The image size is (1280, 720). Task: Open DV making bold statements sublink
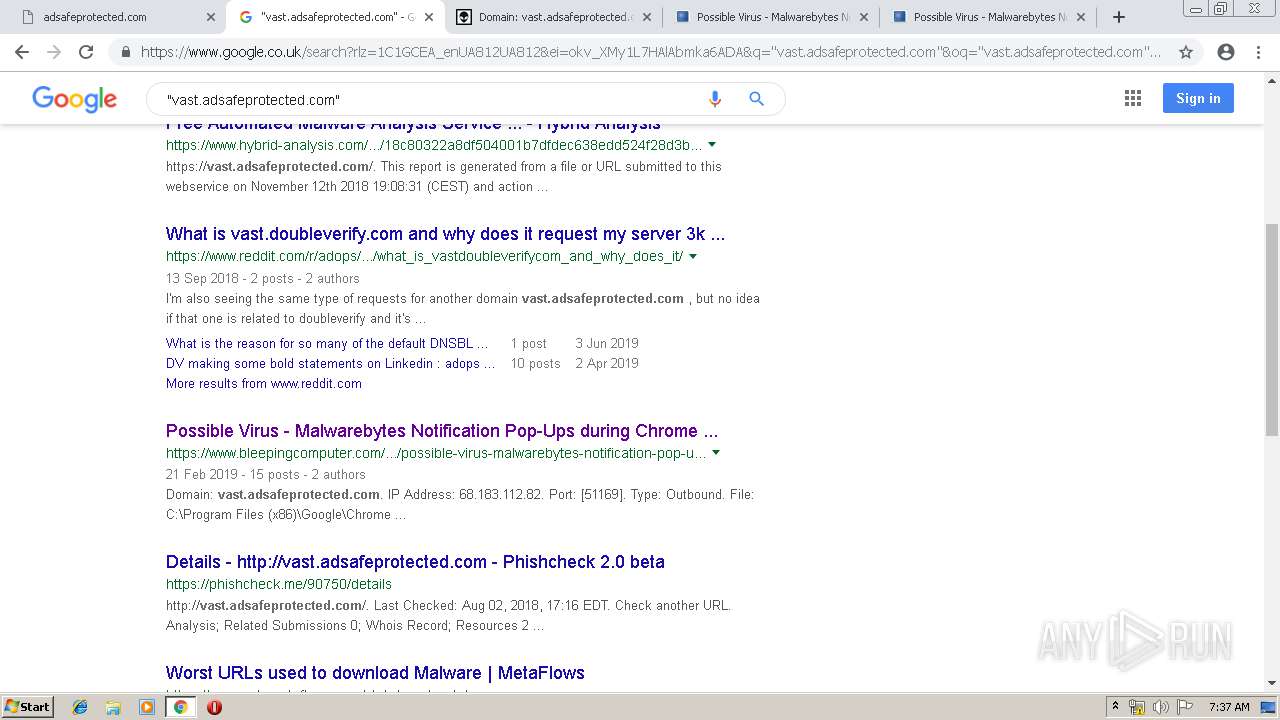330,363
